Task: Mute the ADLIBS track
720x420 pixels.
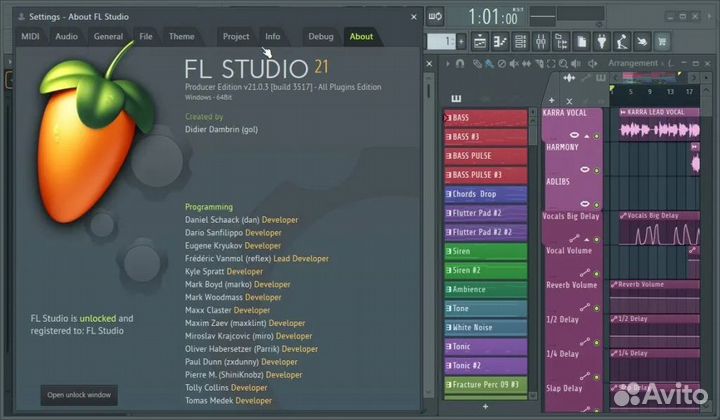Action: click(x=596, y=205)
